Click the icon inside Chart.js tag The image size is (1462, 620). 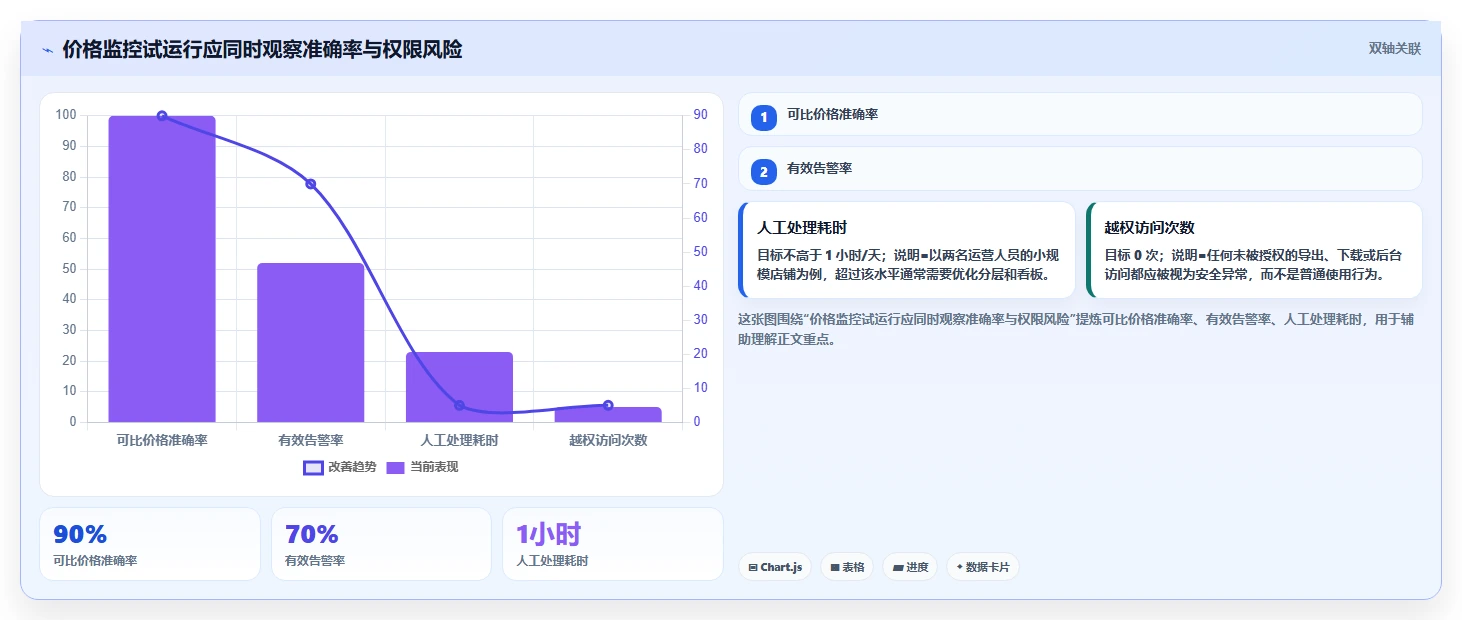753,567
